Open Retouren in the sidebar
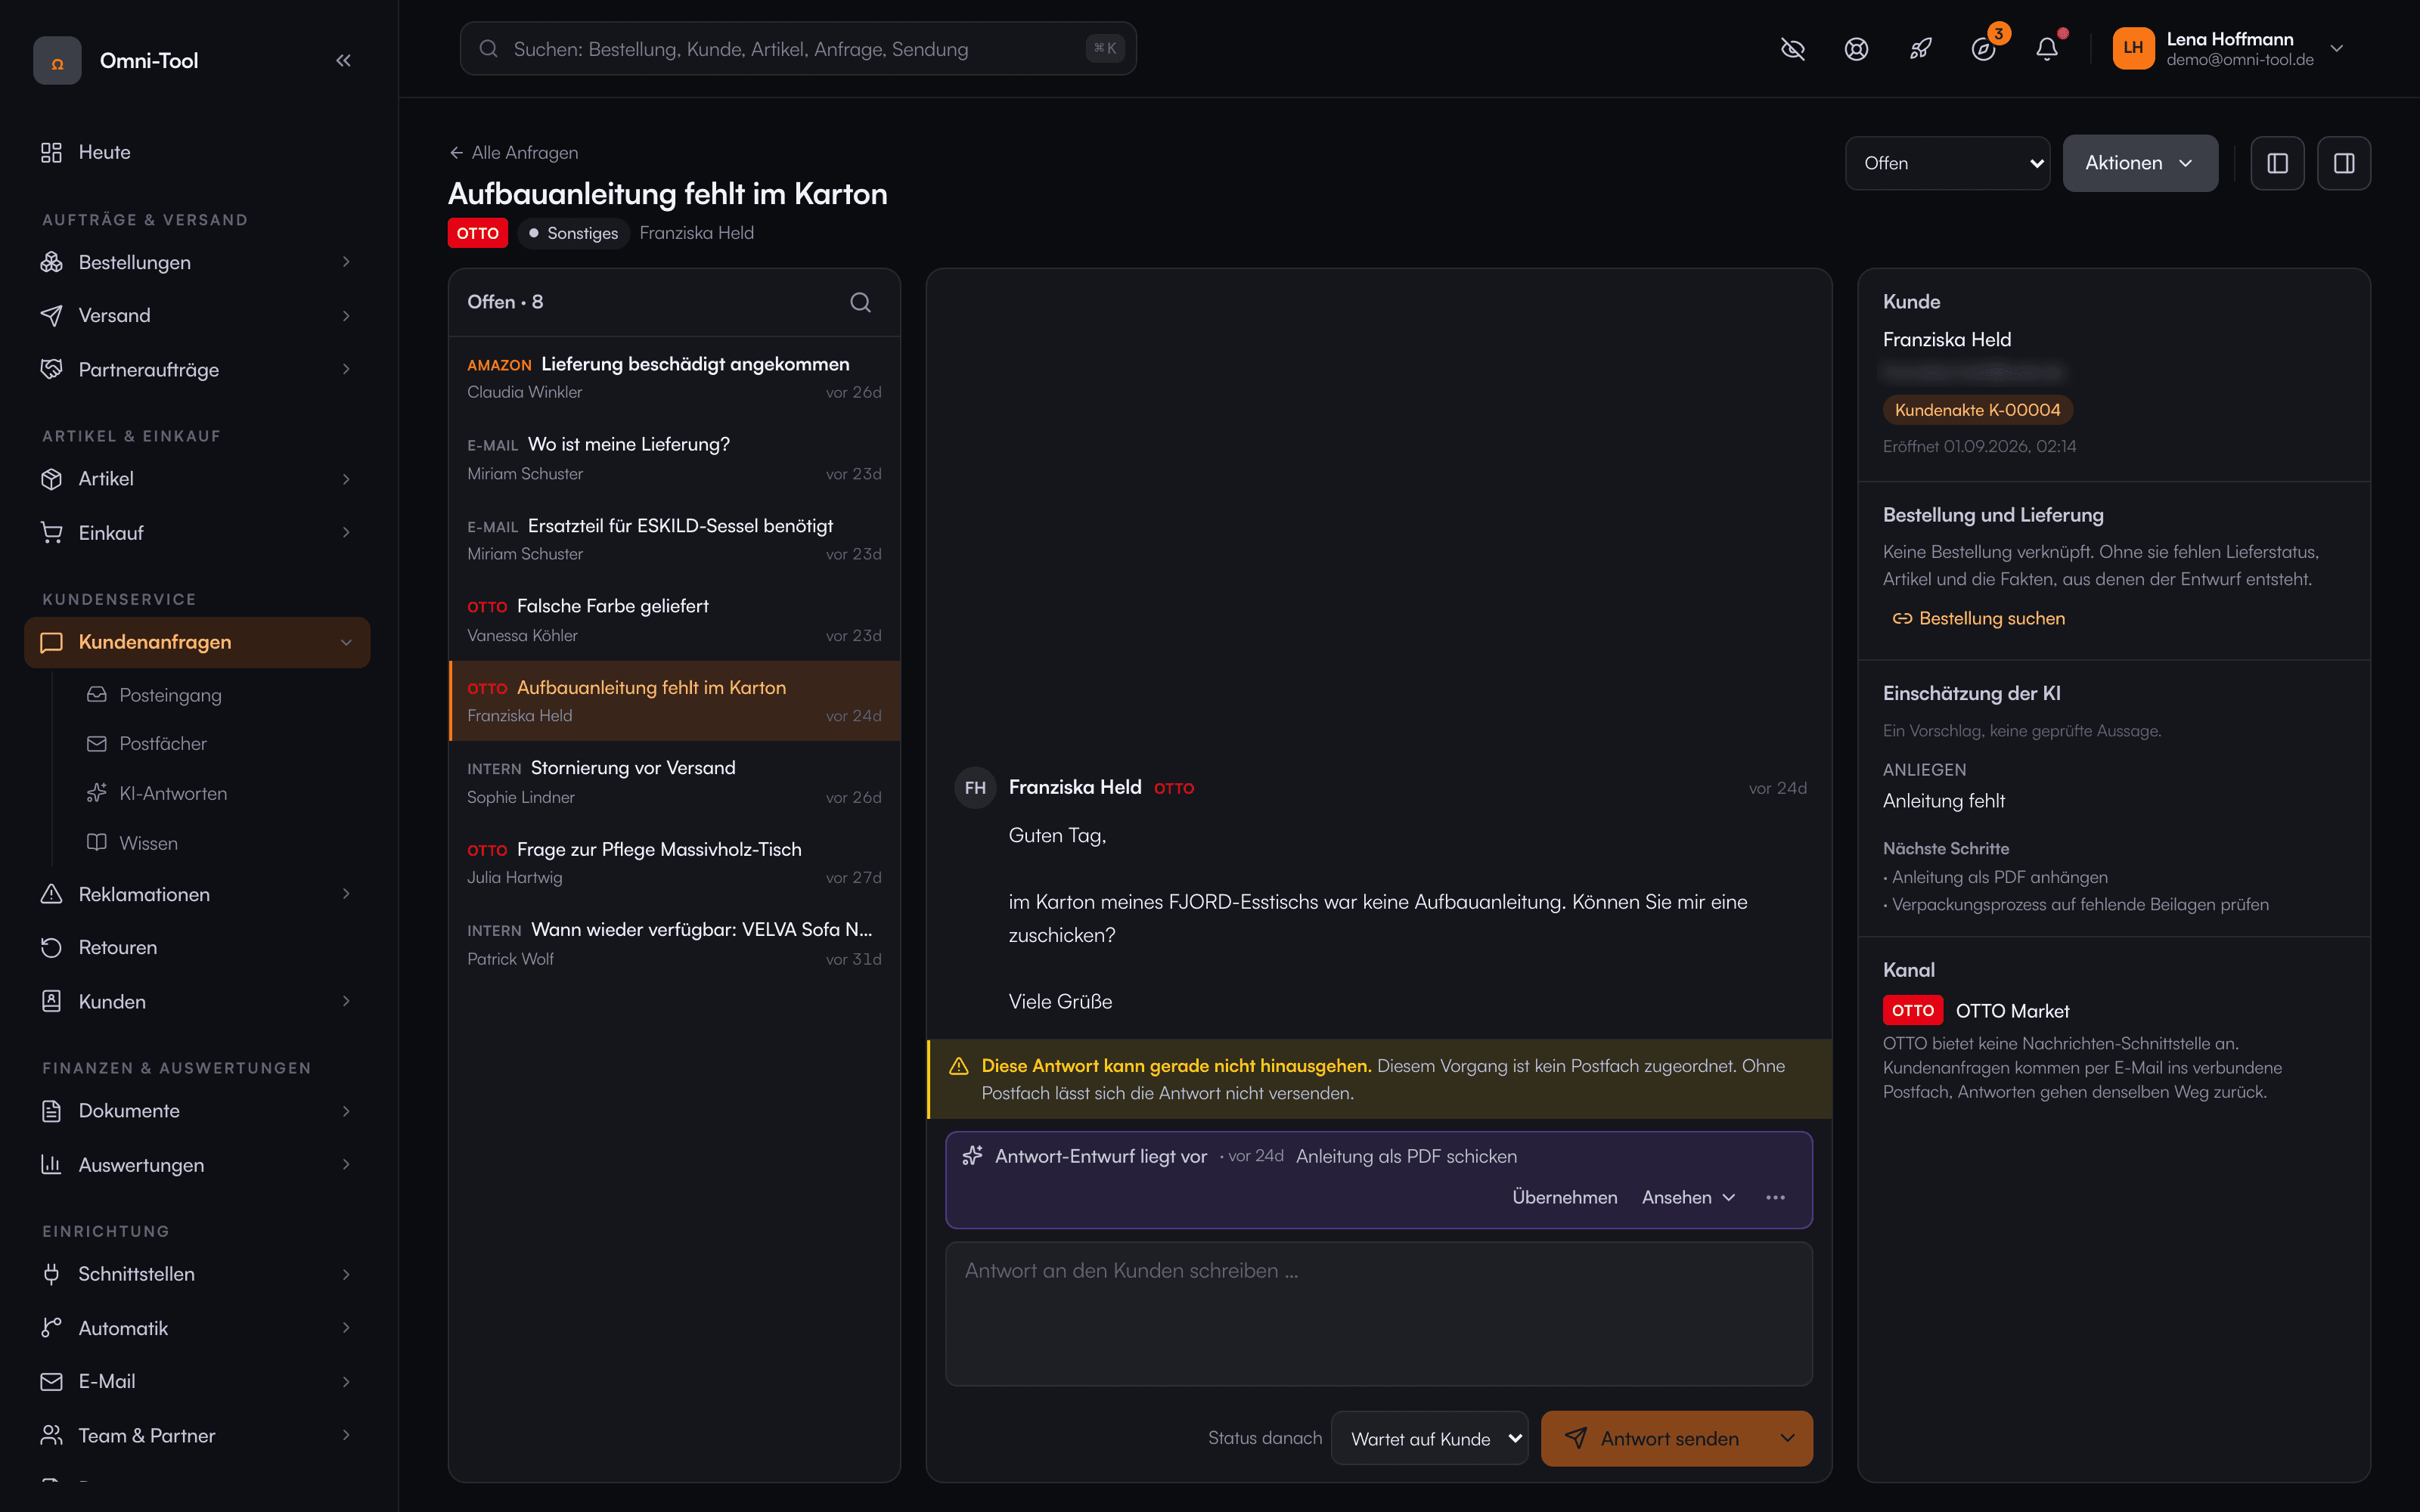The width and height of the screenshot is (2420, 1512). [198, 947]
